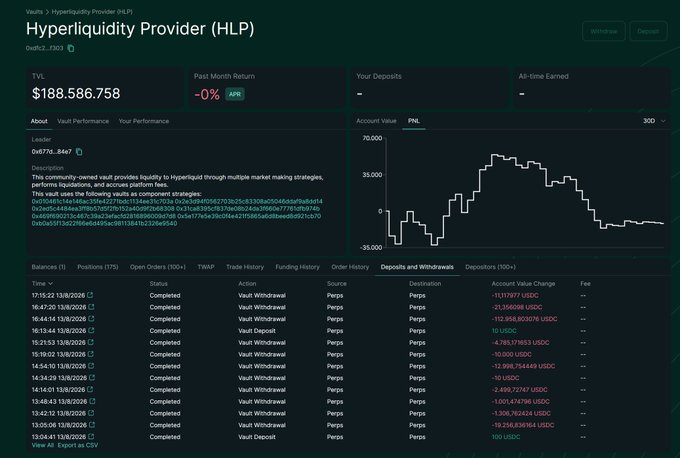
Task: Click the 10 USDC deposit amount
Action: point(504,330)
